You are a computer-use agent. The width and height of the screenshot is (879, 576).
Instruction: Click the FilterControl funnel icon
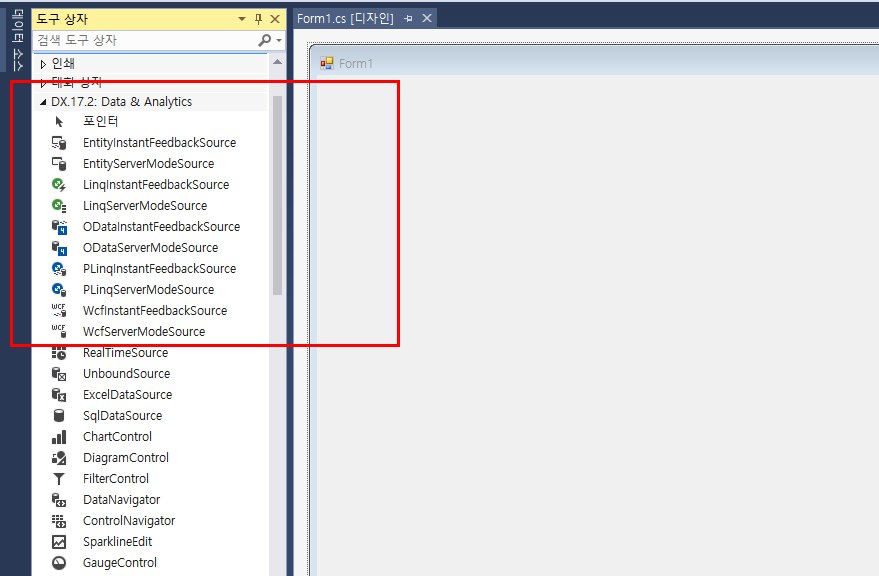coord(59,478)
